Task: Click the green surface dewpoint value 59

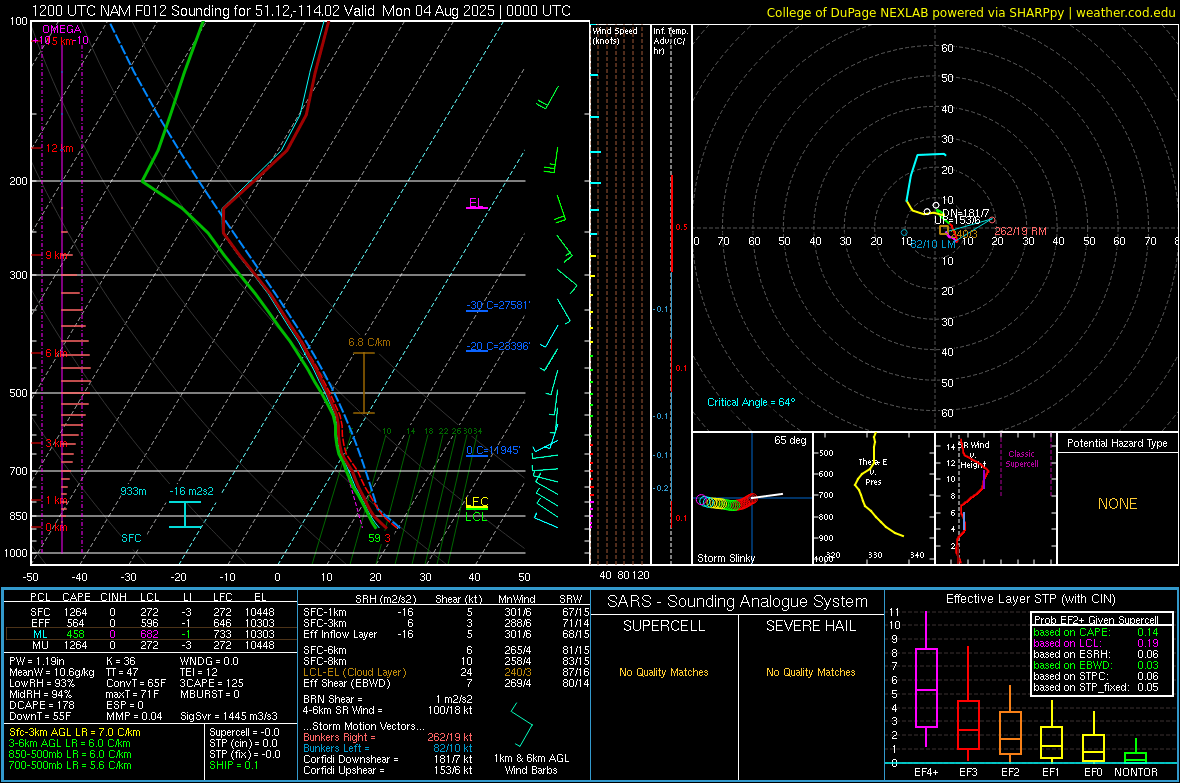Action: 374,538
